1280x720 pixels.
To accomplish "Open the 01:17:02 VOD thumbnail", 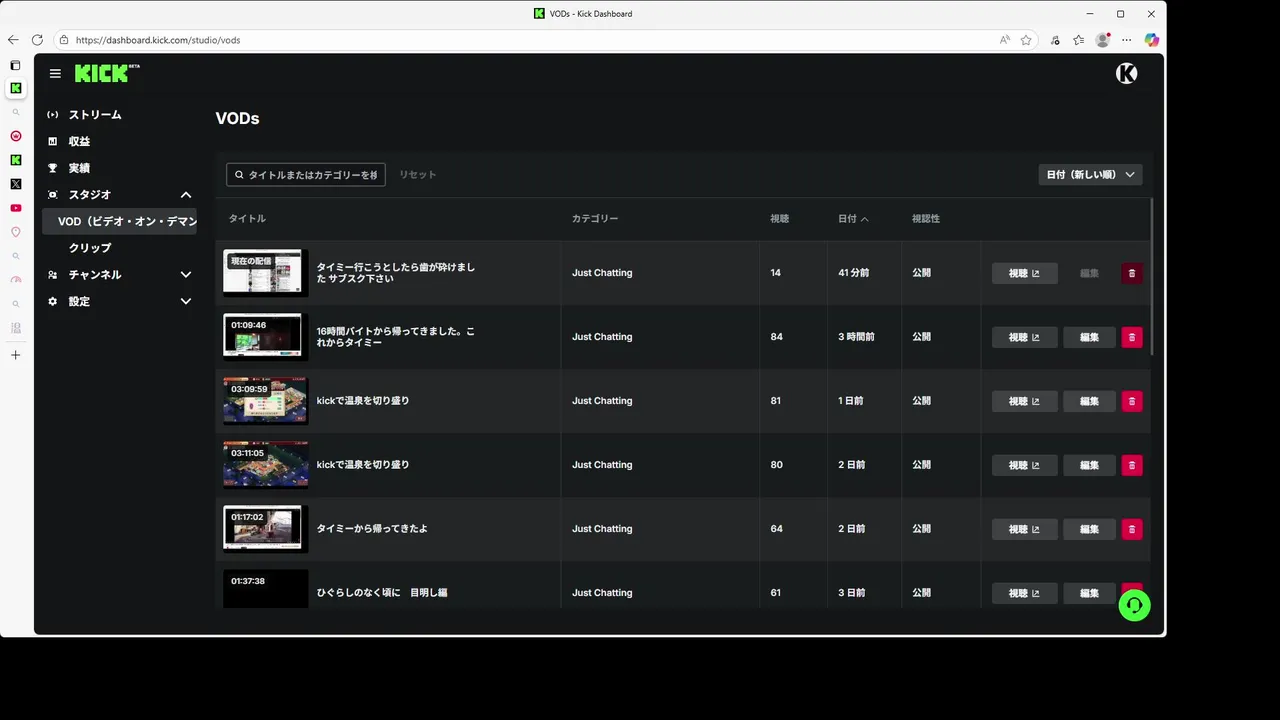I will point(265,529).
